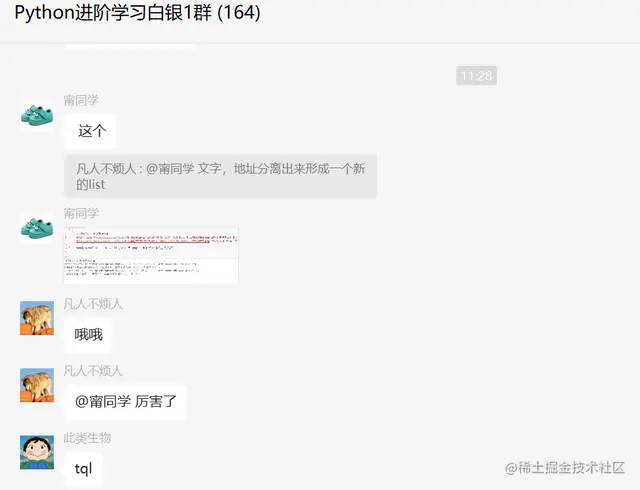Image resolution: width=640 pixels, height=490 pixels.
Task: Click the "这个" message bubble
Action: point(90,131)
